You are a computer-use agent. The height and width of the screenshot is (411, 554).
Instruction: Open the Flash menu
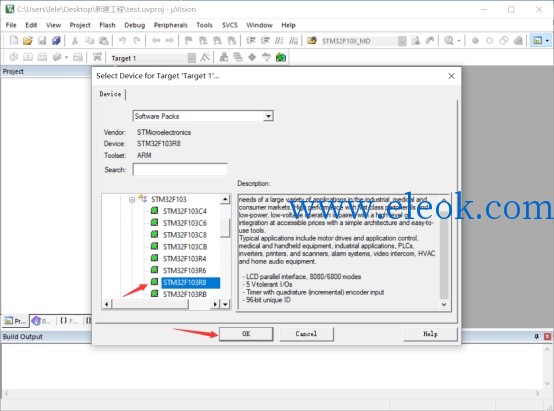[x=107, y=25]
